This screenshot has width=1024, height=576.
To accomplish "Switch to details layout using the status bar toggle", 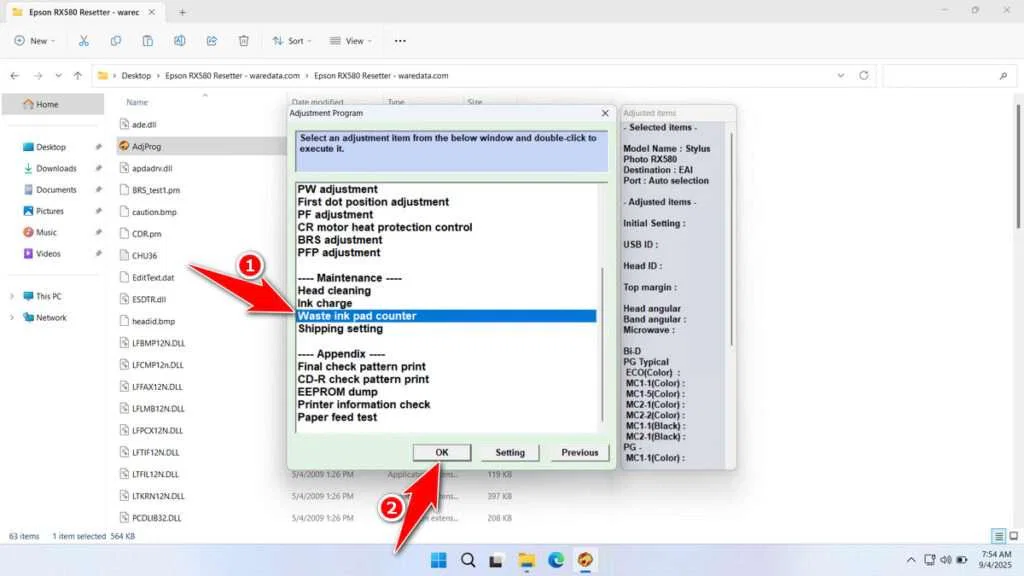I will pos(996,536).
